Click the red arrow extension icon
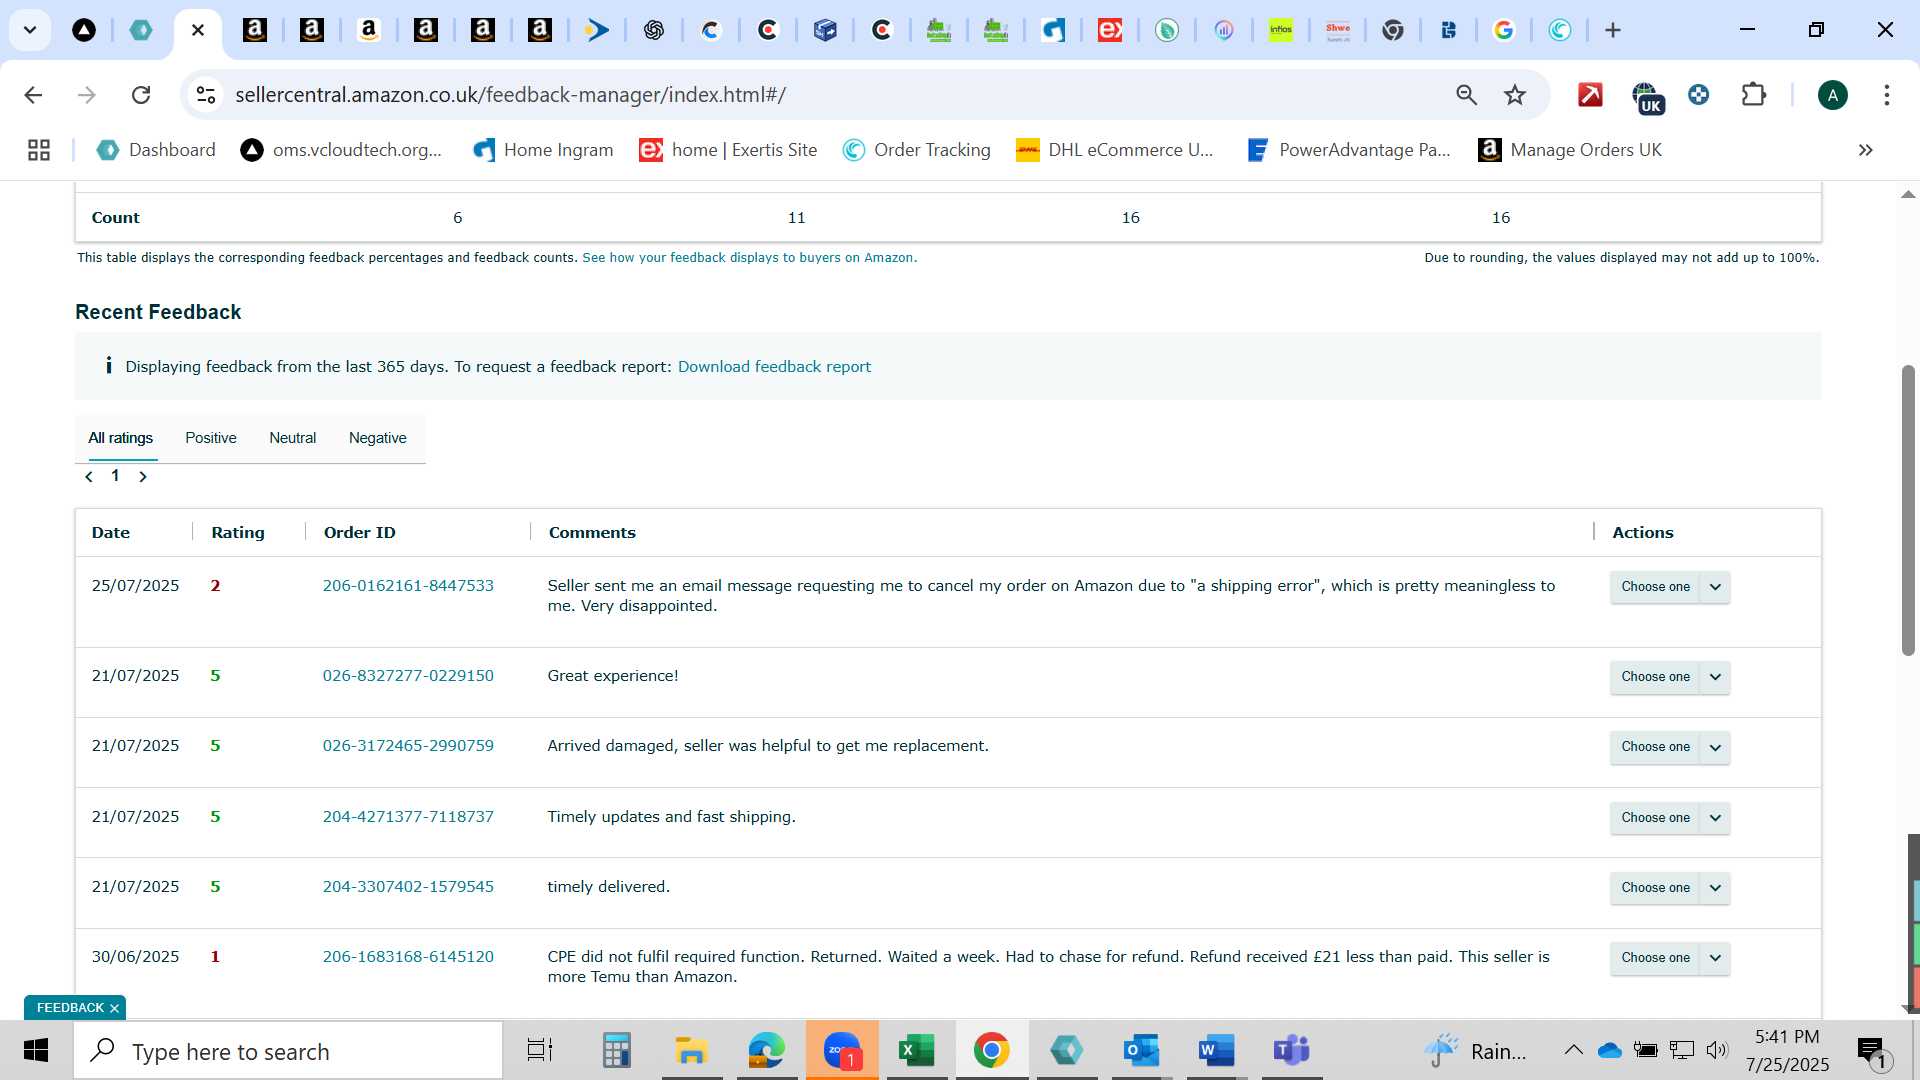The width and height of the screenshot is (1920, 1080). coord(1590,95)
